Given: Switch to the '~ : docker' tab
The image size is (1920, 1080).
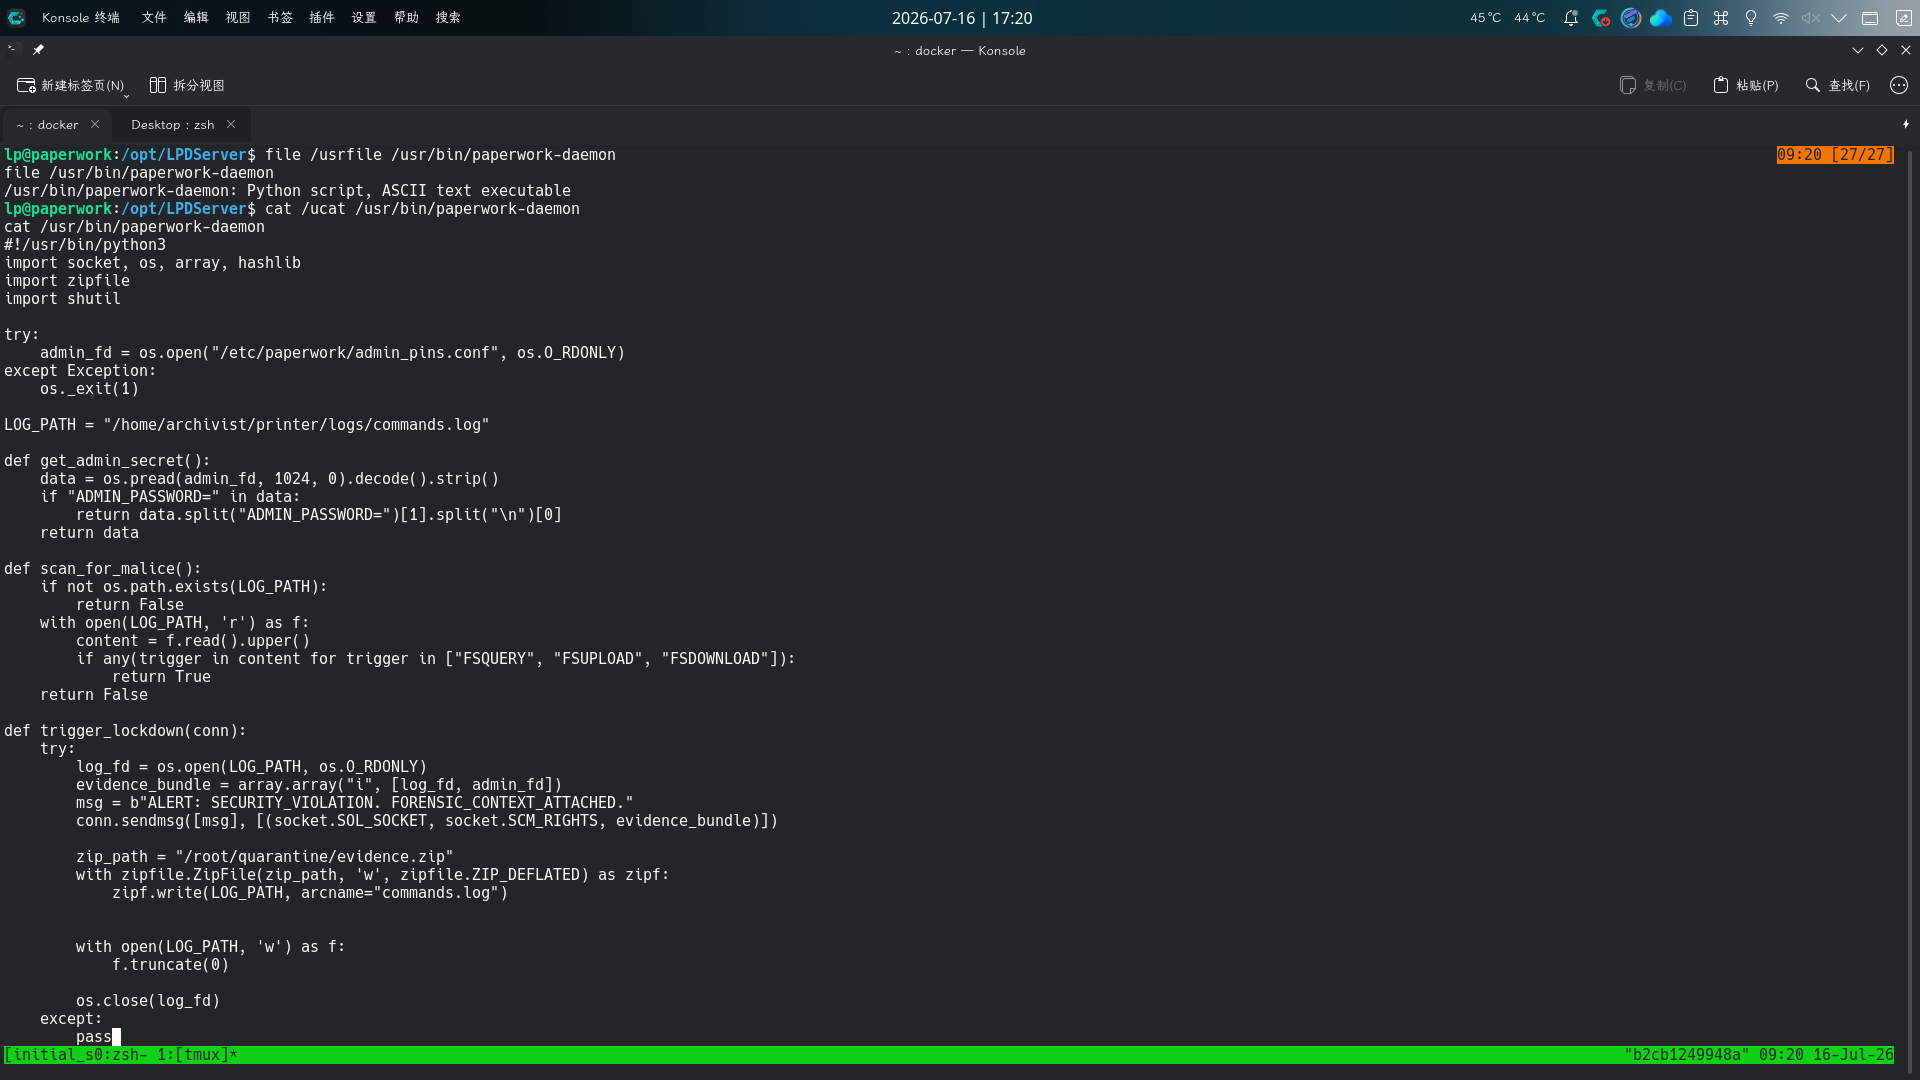Looking at the screenshot, I should click(48, 124).
